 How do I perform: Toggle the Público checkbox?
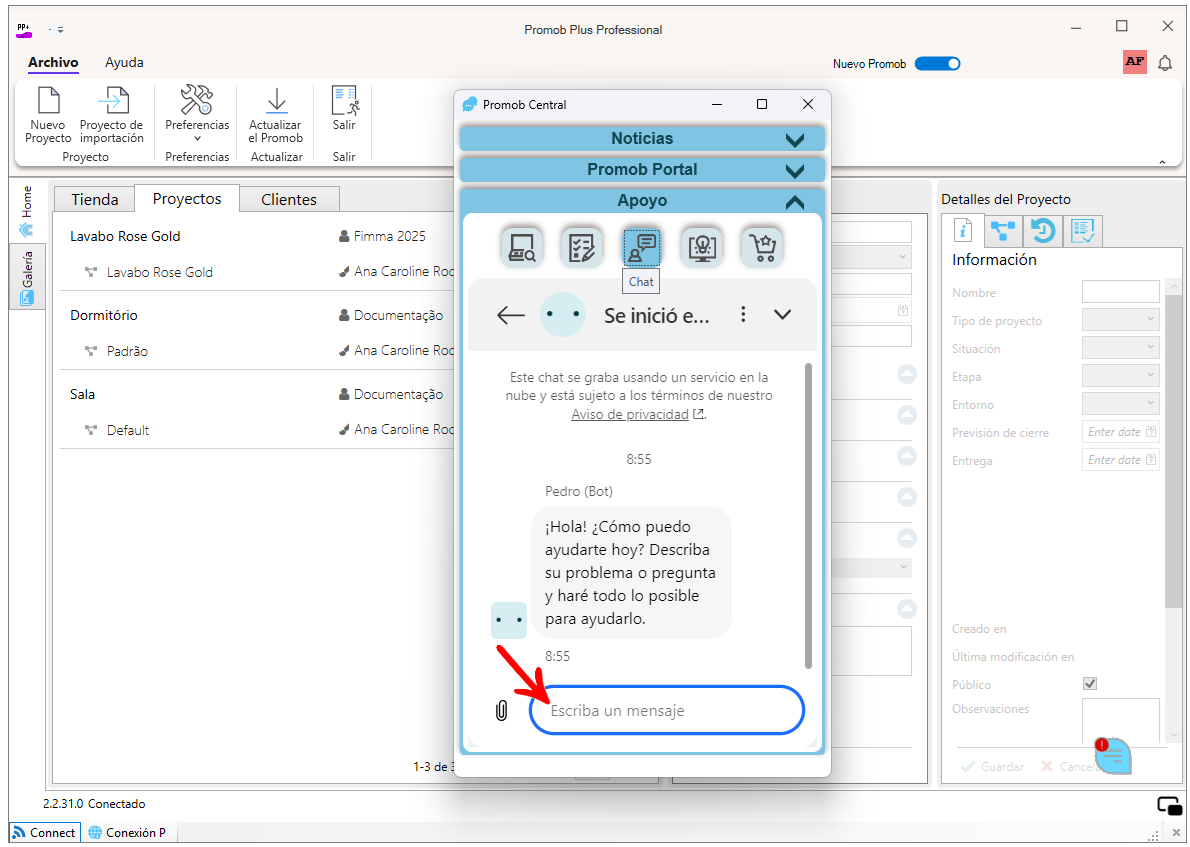point(1090,684)
